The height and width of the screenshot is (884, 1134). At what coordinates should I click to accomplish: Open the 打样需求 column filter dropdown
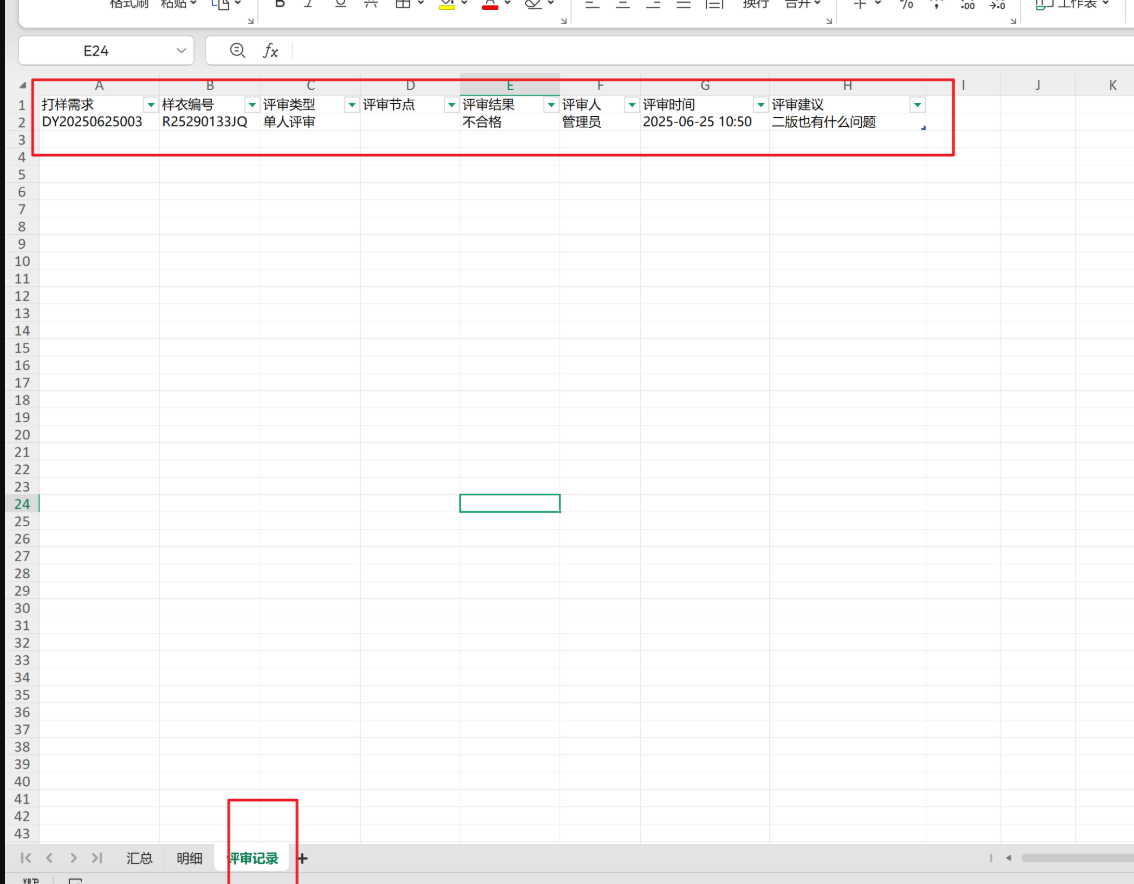coord(150,105)
